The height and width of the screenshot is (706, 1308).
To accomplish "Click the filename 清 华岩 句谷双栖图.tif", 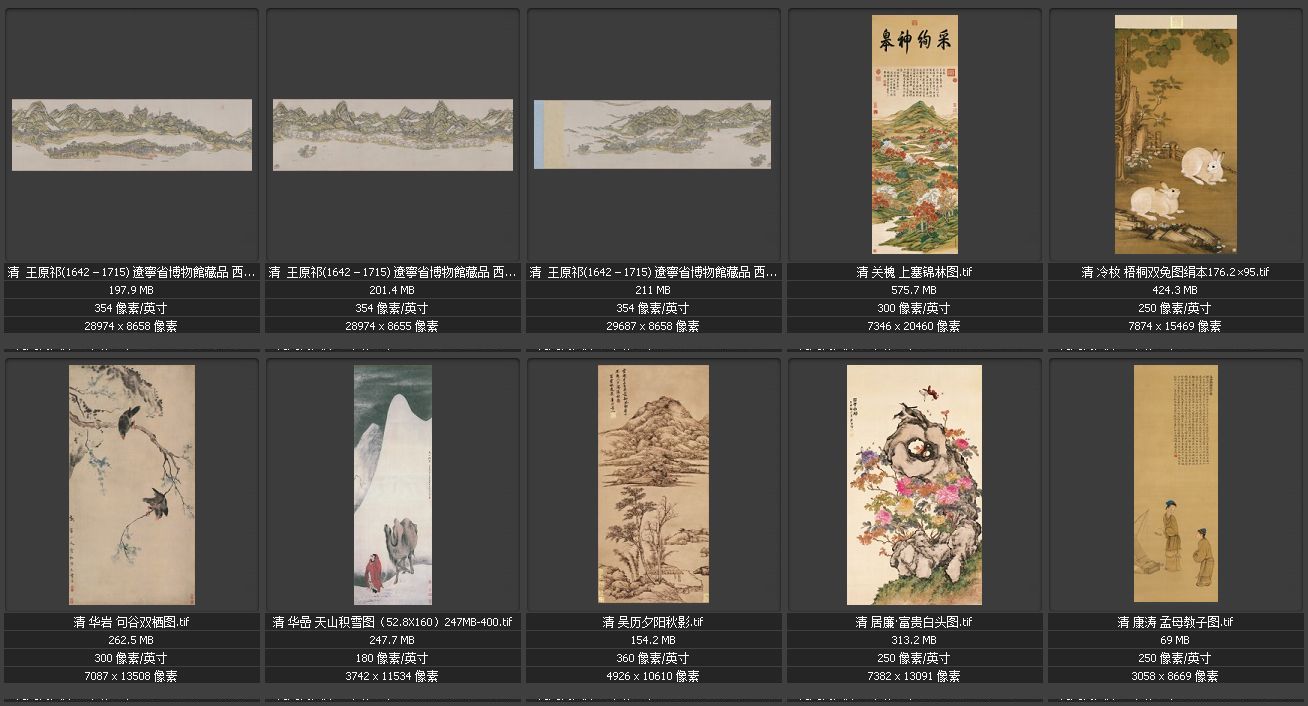I will 131,622.
